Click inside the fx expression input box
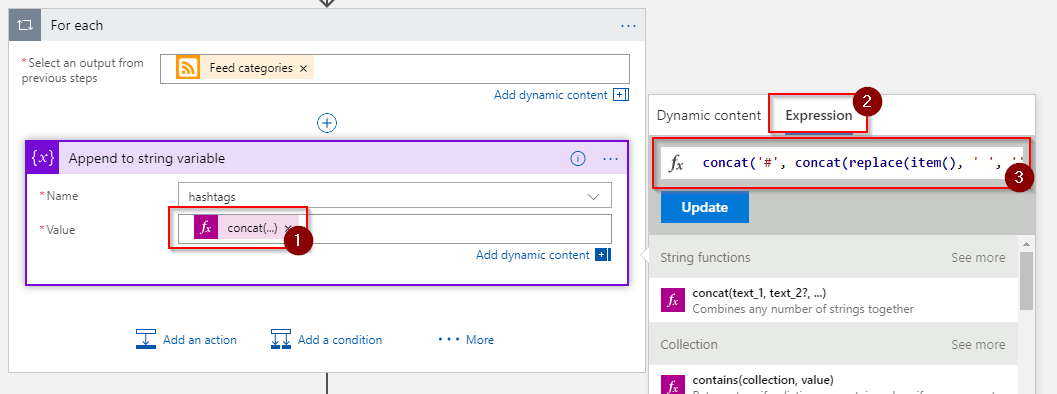1057x394 pixels. pyautogui.click(x=843, y=163)
